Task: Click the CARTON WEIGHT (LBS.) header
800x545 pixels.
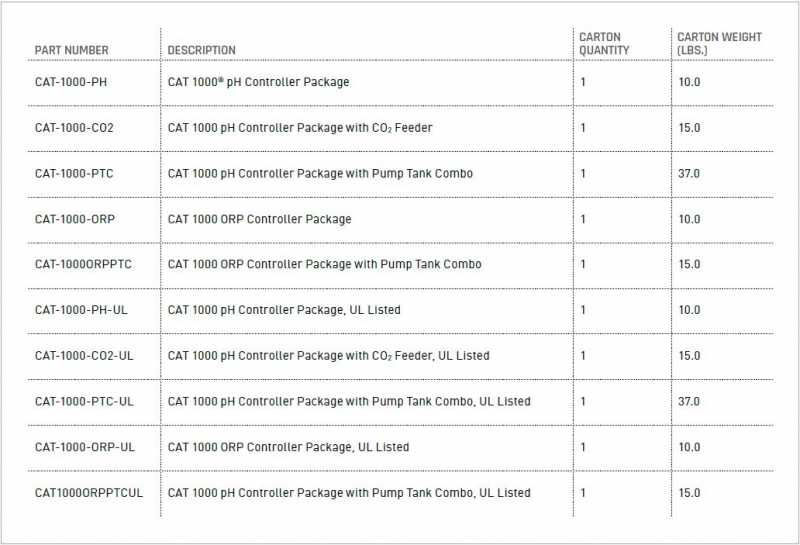Action: coord(719,43)
